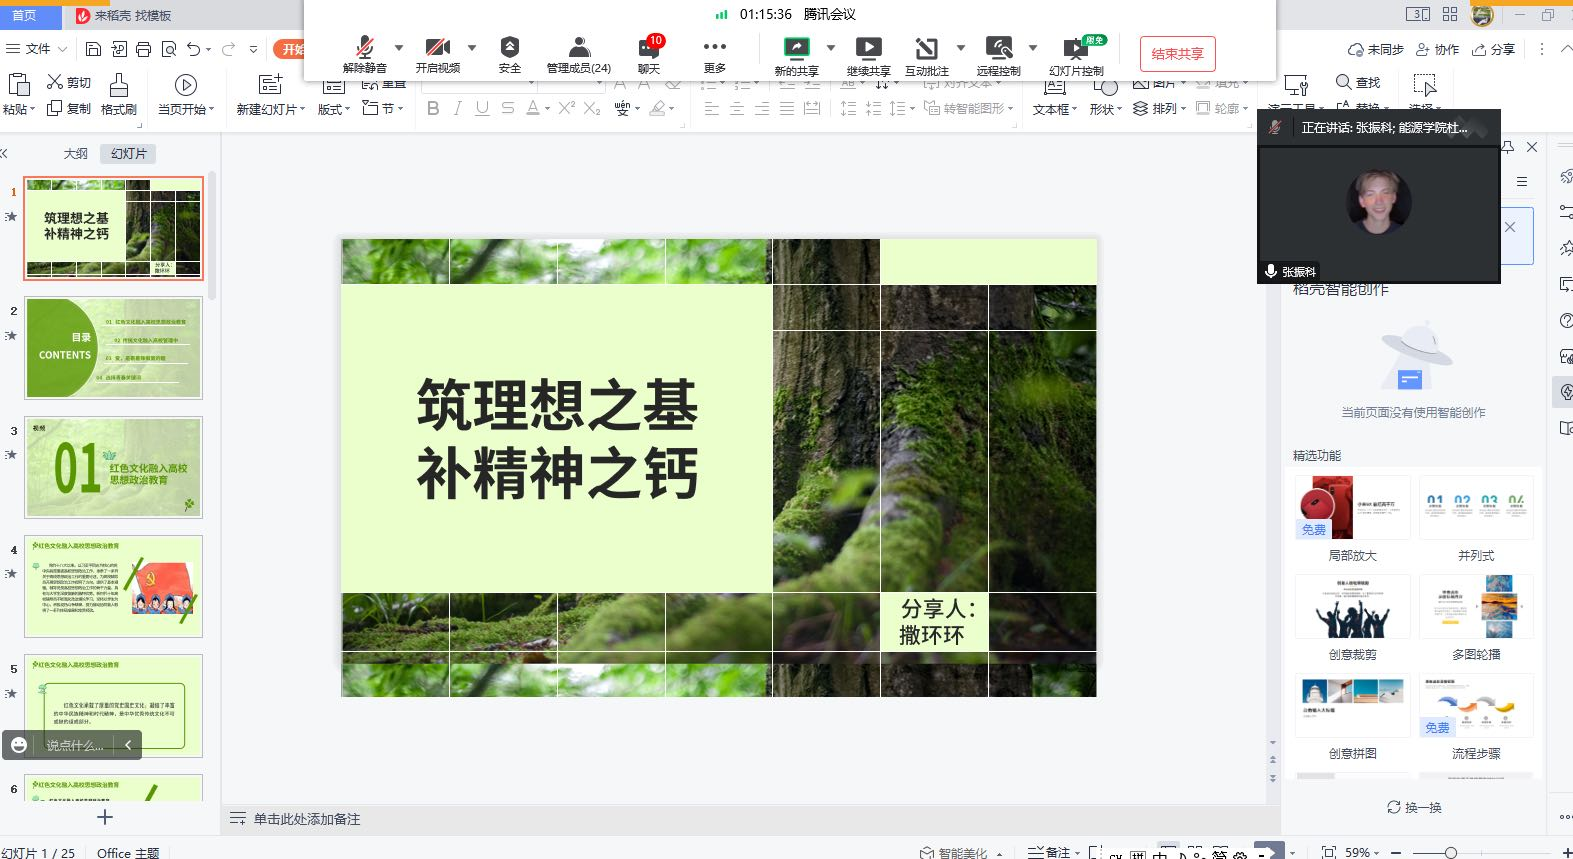Expand video options arrow beside 开启视频
Screen dimensions: 1573x859
click(472, 47)
